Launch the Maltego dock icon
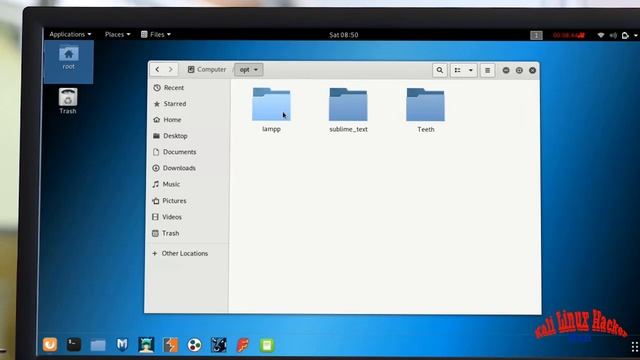Viewport: 640px width, 360px height. (x=219, y=345)
